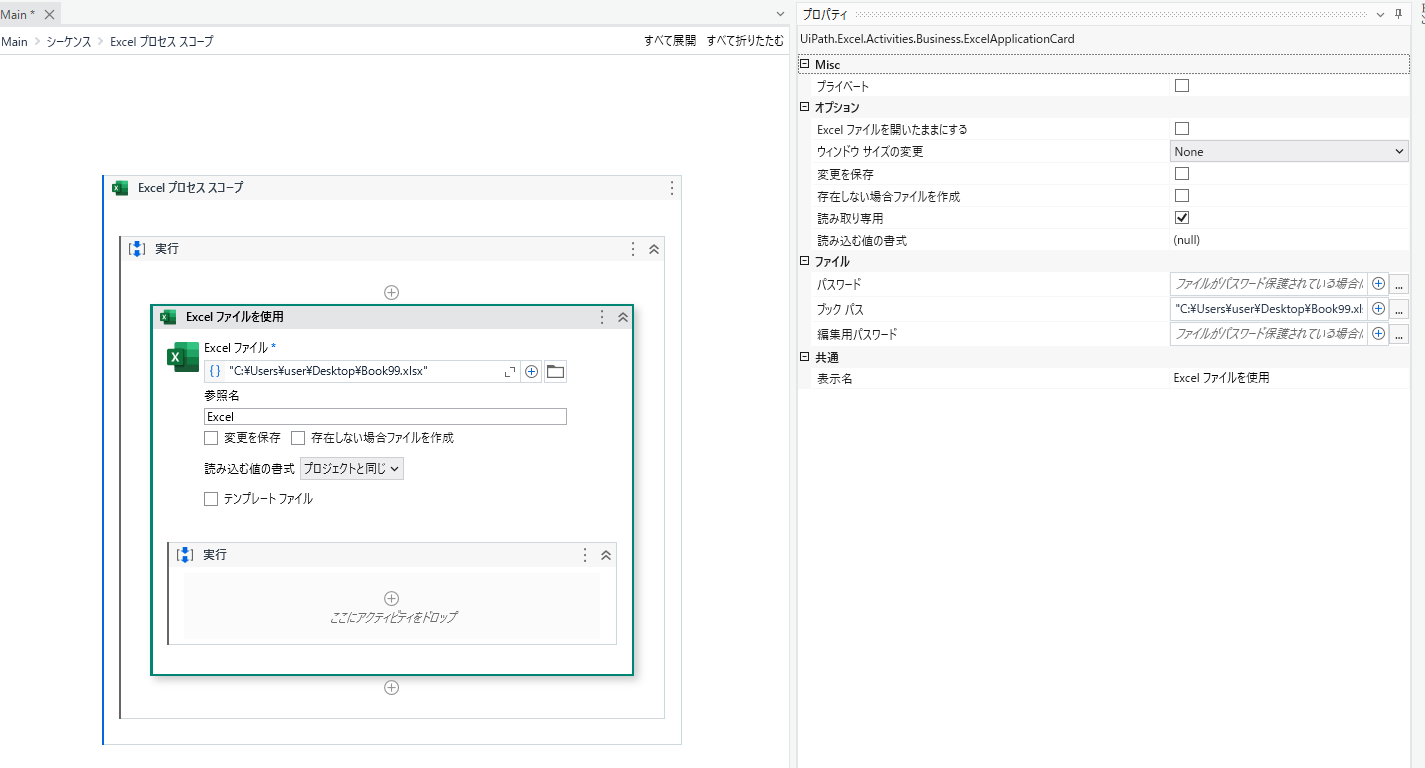The height and width of the screenshot is (768, 1425).
Task: Click the Excel icon on Excel プロセス スコープ header
Action: (119, 187)
